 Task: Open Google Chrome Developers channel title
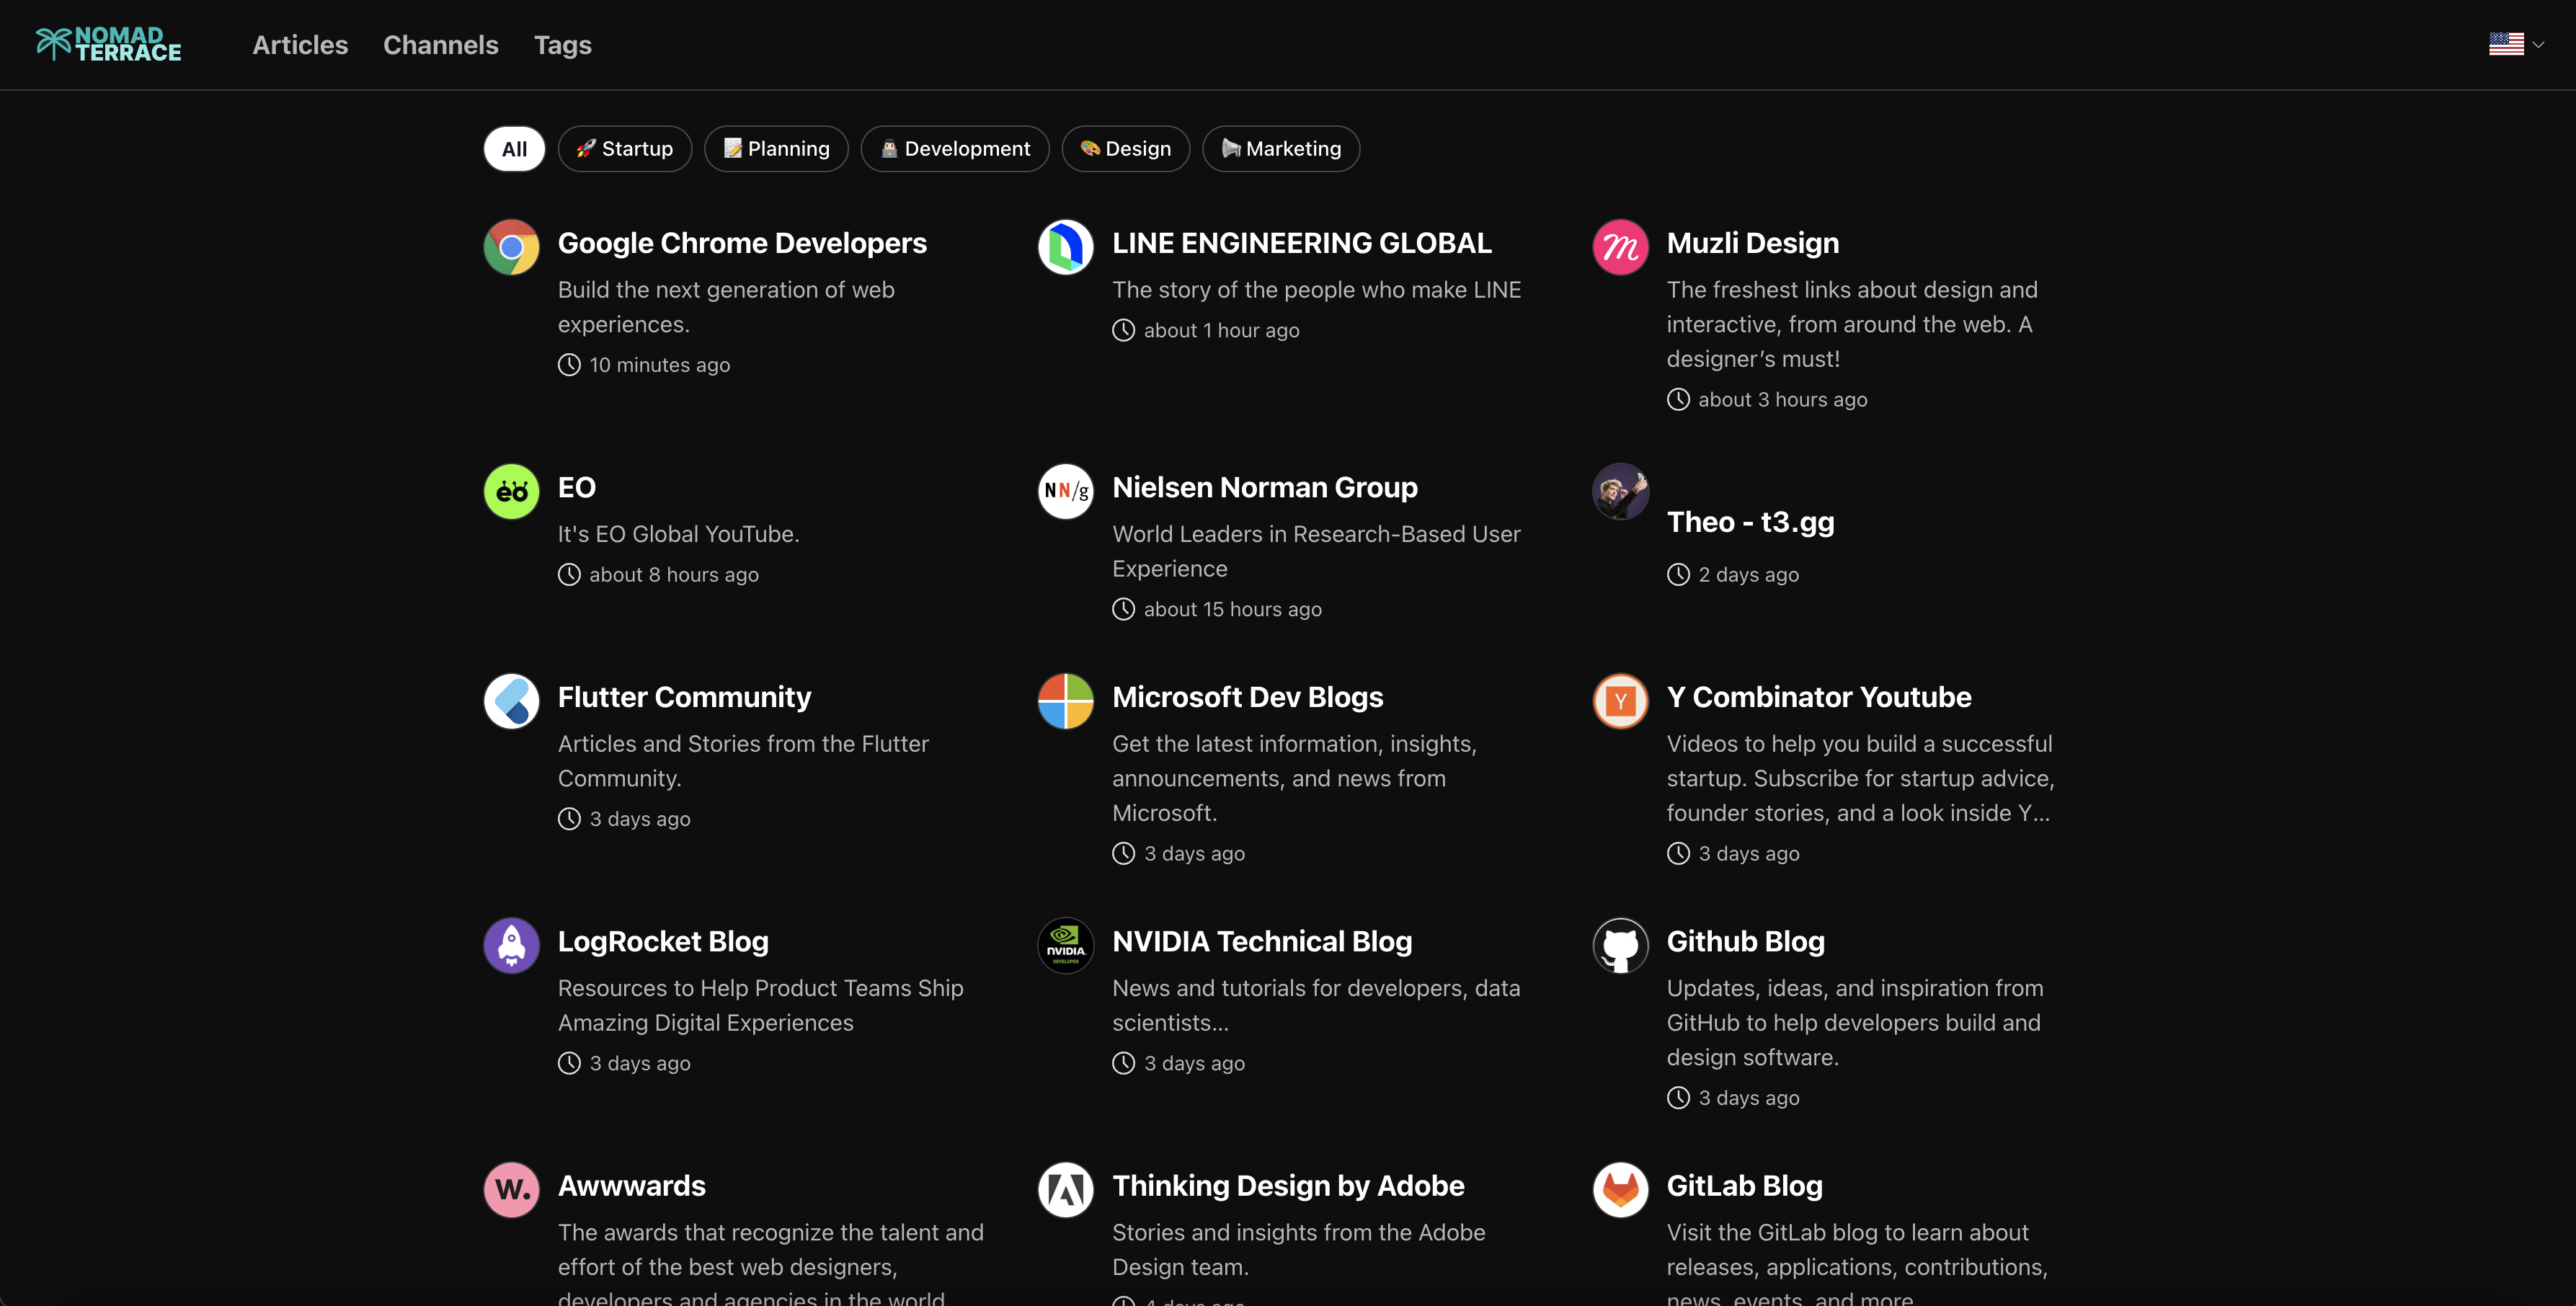tap(742, 243)
